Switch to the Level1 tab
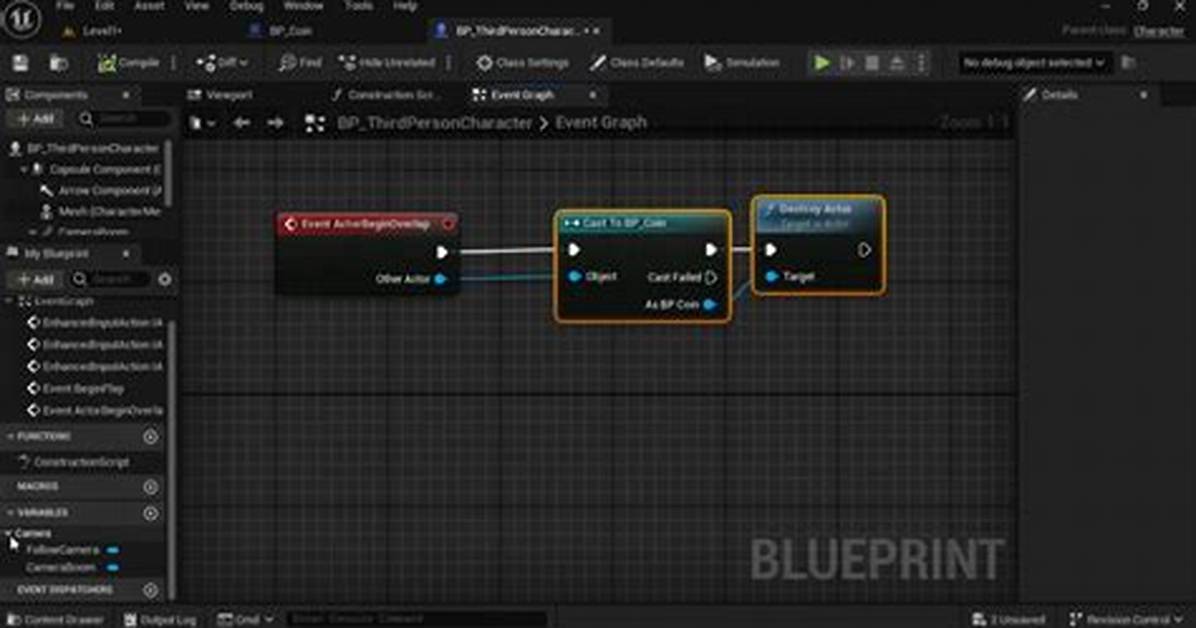Screen dimensions: 1196x628 click(x=101, y=31)
